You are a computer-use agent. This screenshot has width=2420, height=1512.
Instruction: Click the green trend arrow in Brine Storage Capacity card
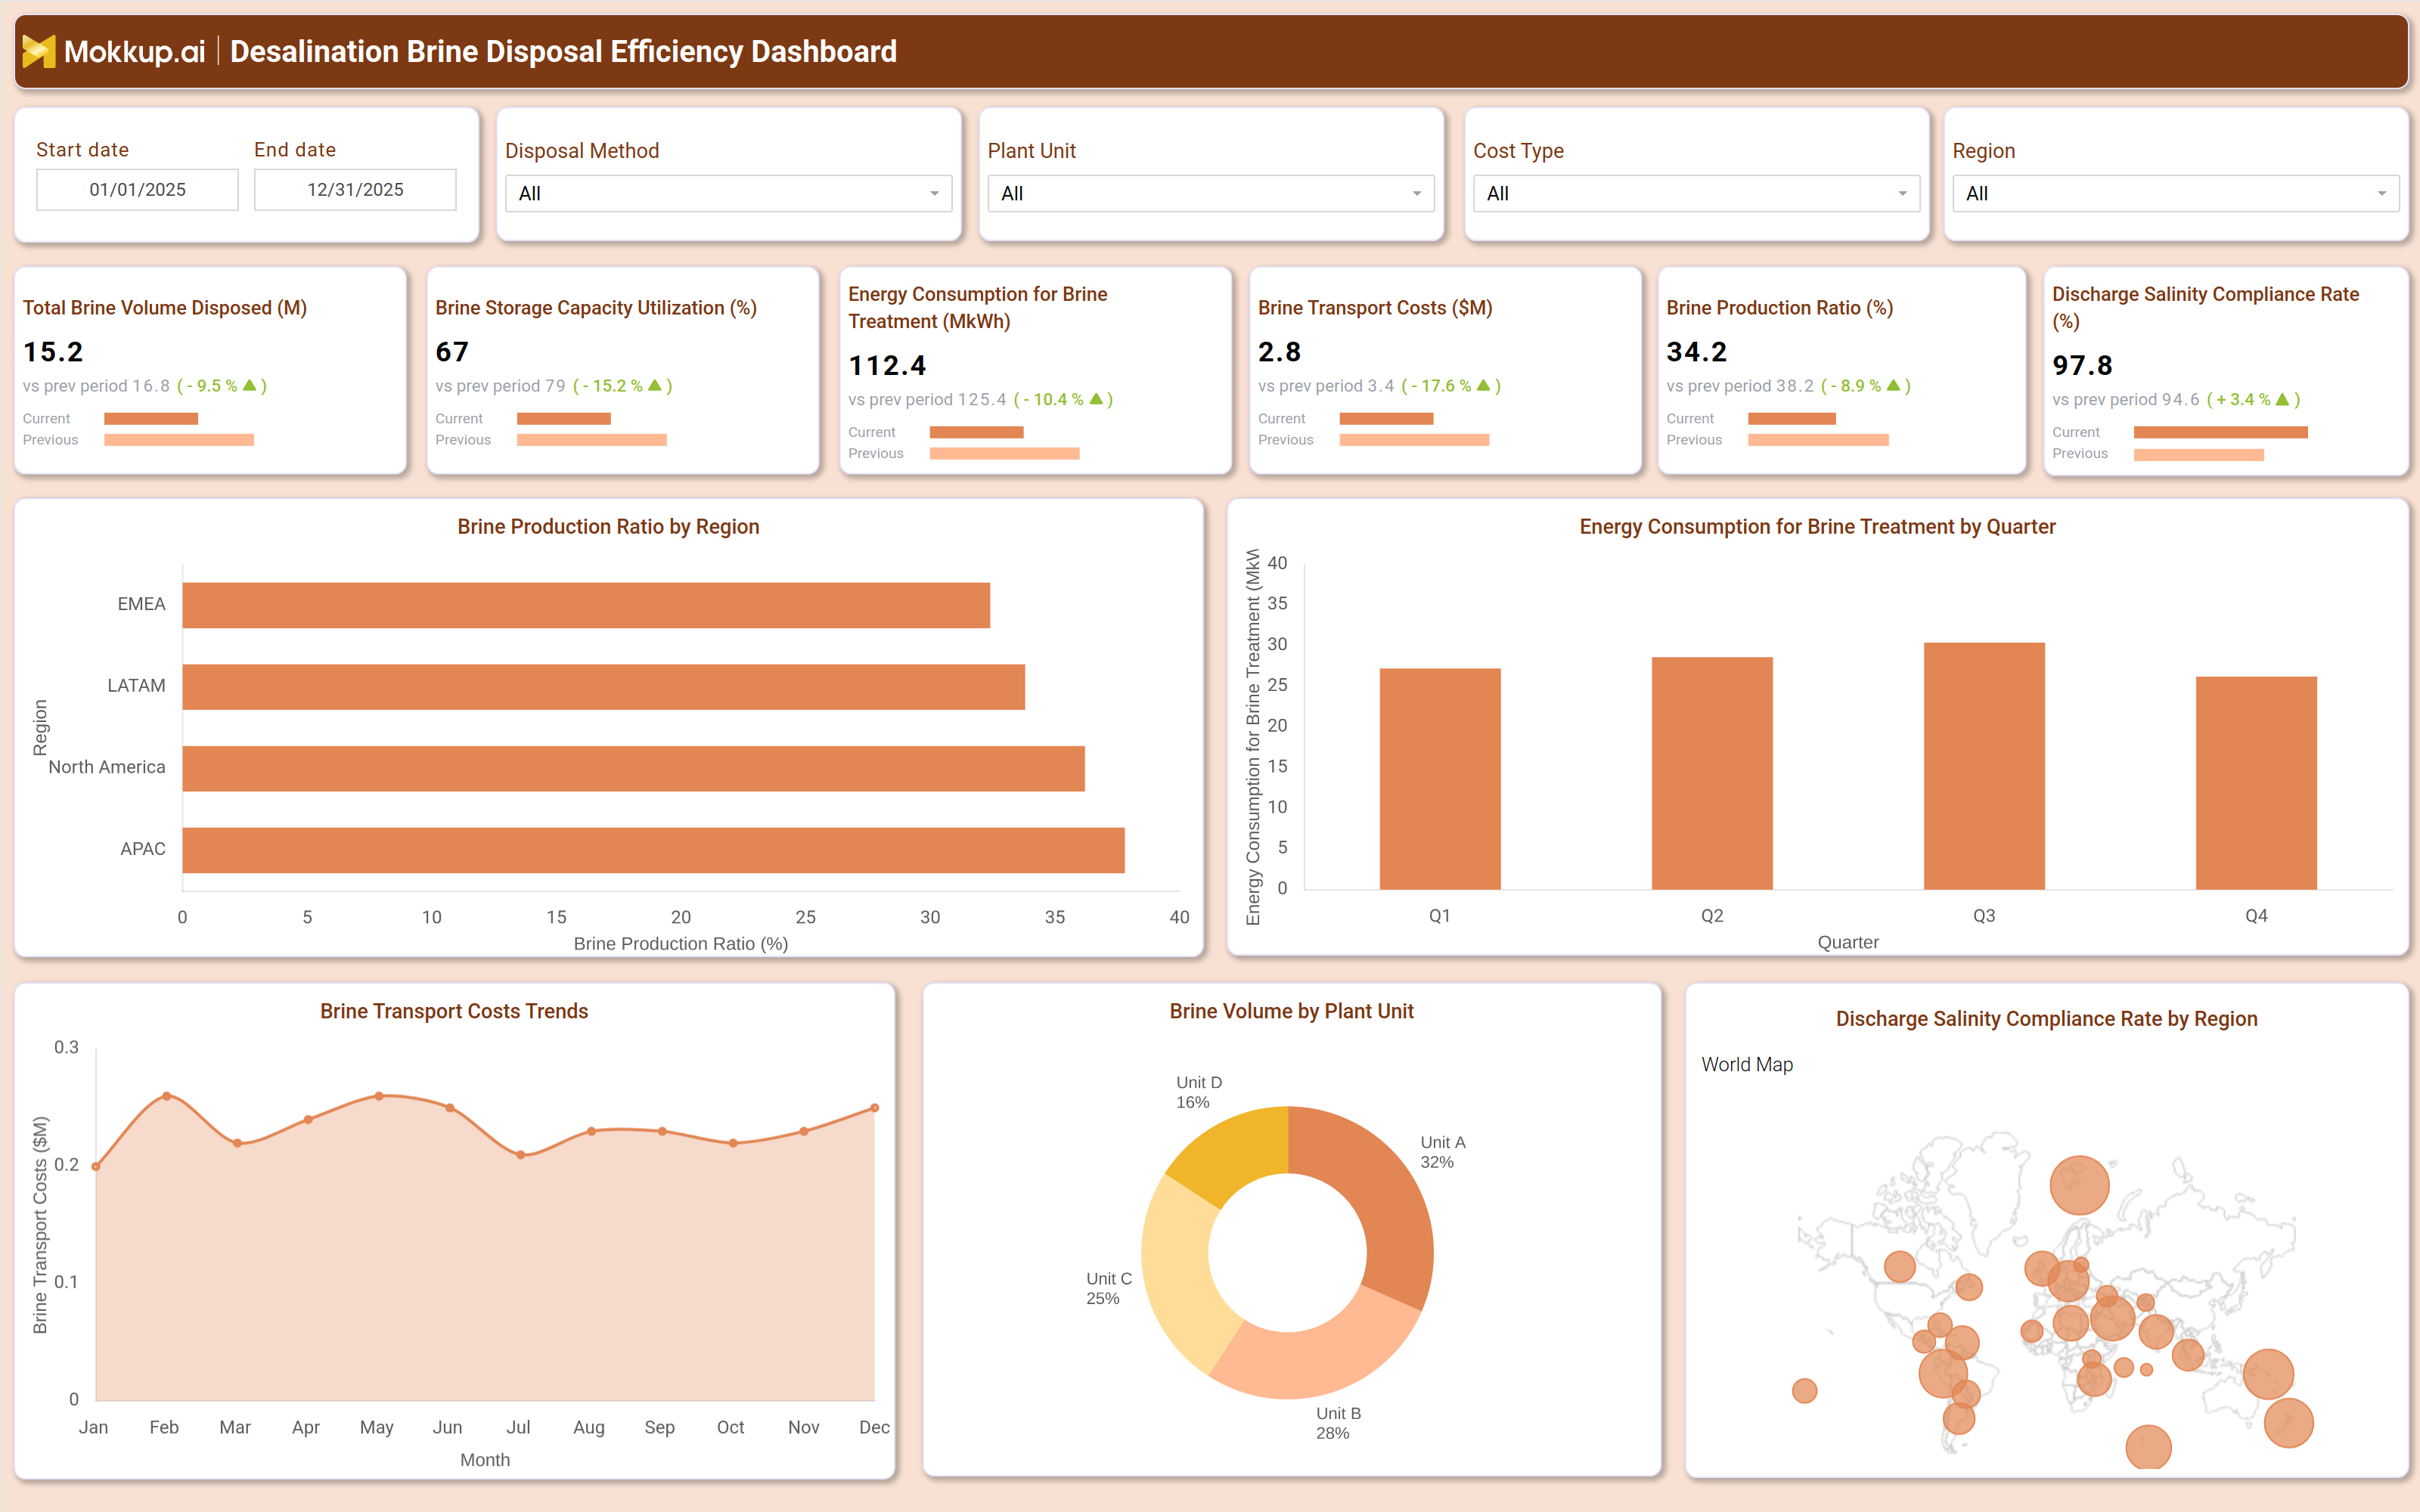pyautogui.click(x=655, y=385)
